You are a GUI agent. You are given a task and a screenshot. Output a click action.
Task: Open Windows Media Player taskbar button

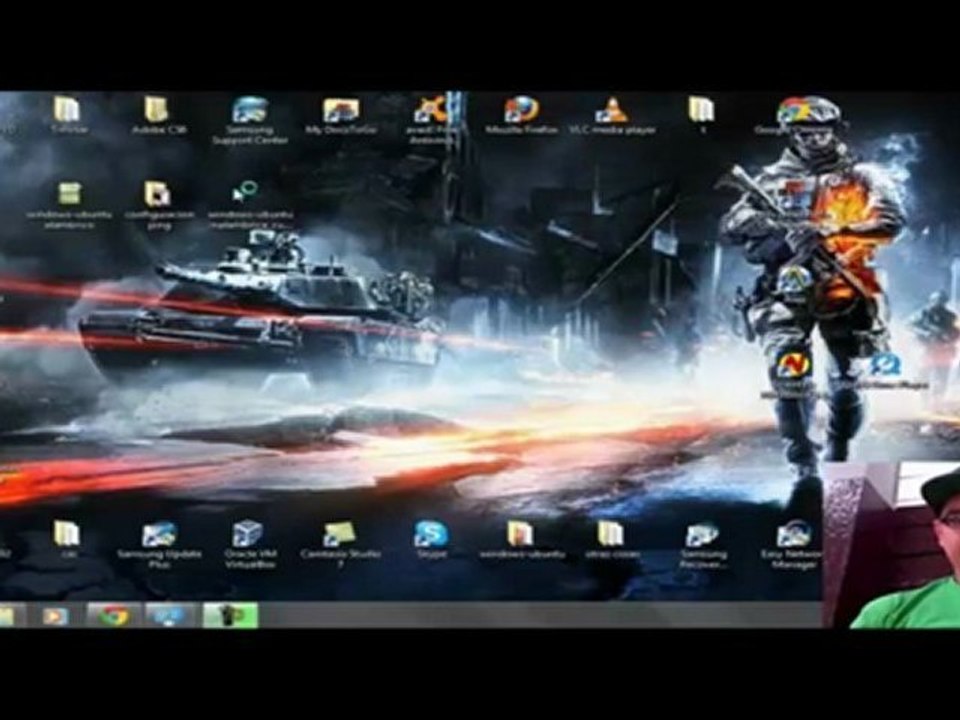point(54,615)
